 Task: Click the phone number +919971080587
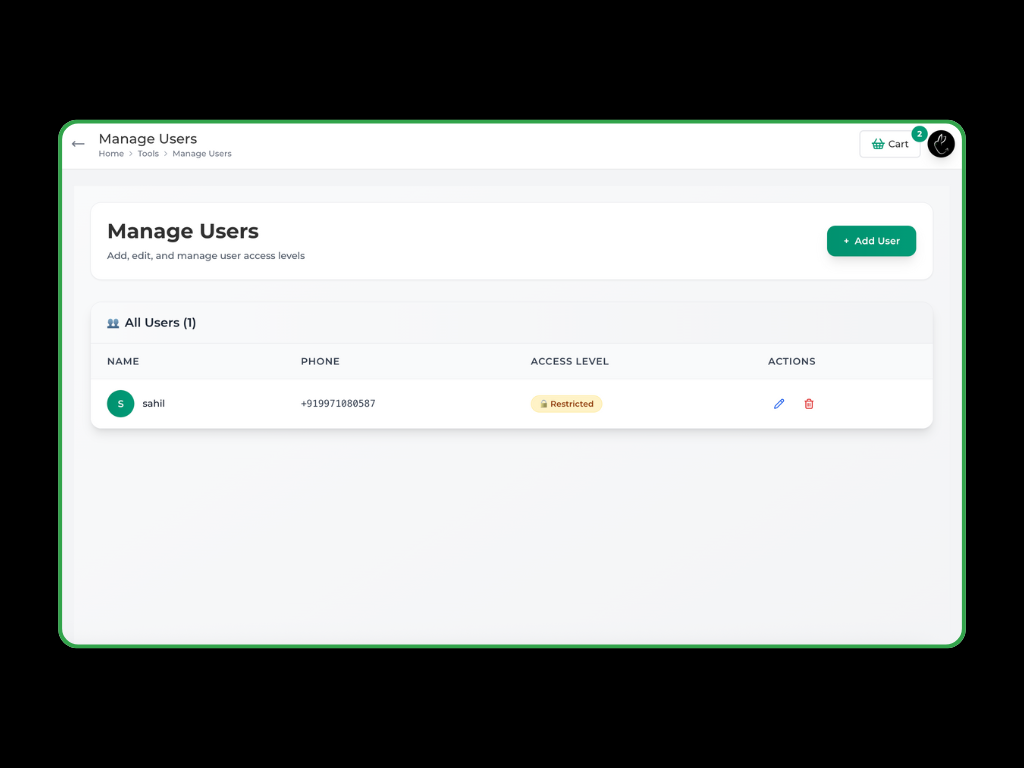click(338, 404)
